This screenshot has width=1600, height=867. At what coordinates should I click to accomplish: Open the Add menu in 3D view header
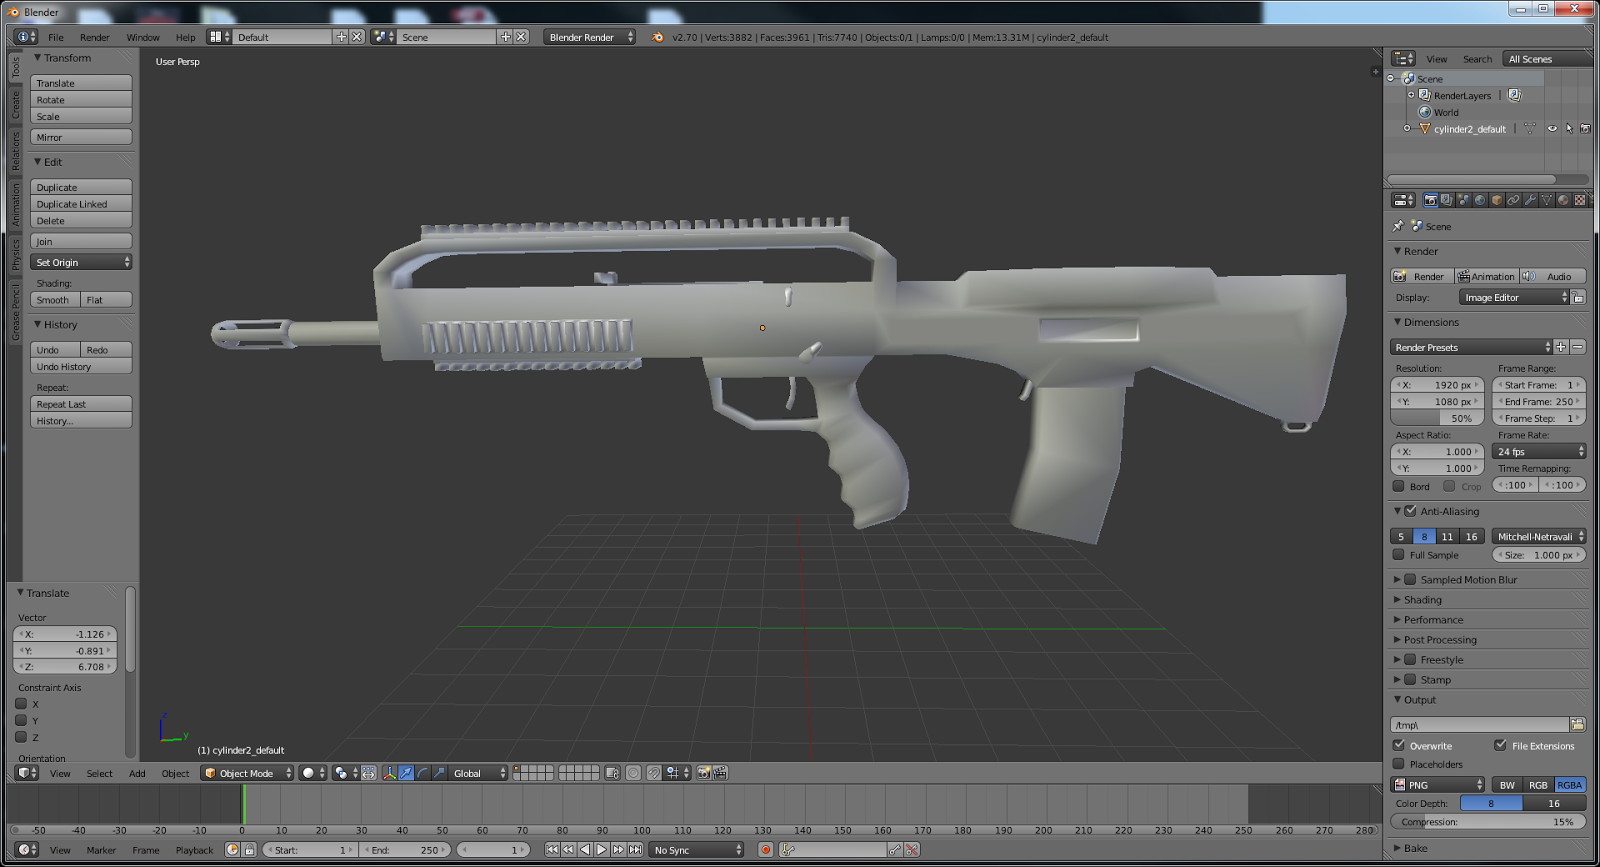pos(137,773)
